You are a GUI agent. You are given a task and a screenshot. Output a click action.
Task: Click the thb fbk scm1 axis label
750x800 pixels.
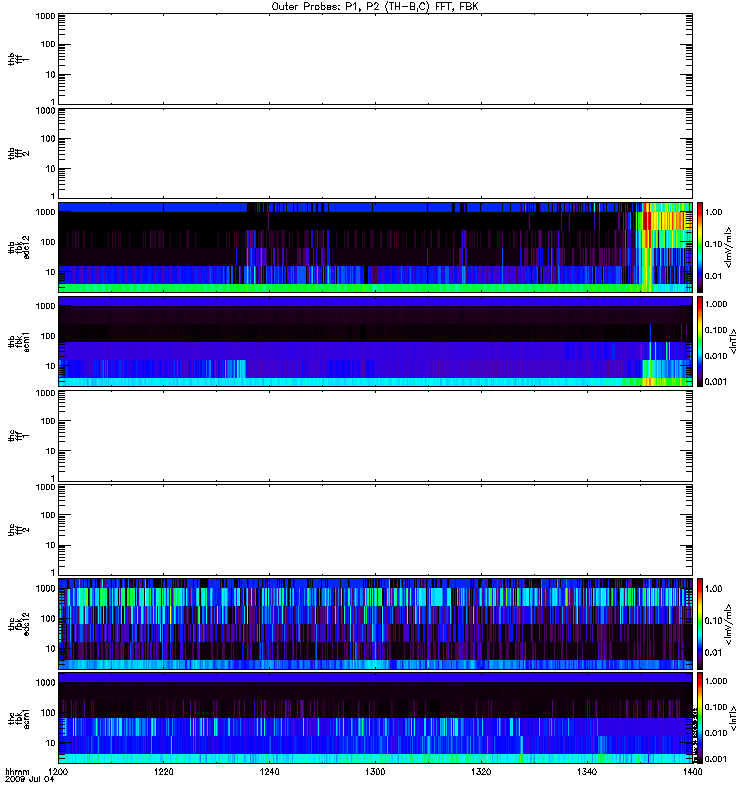coord(18,341)
